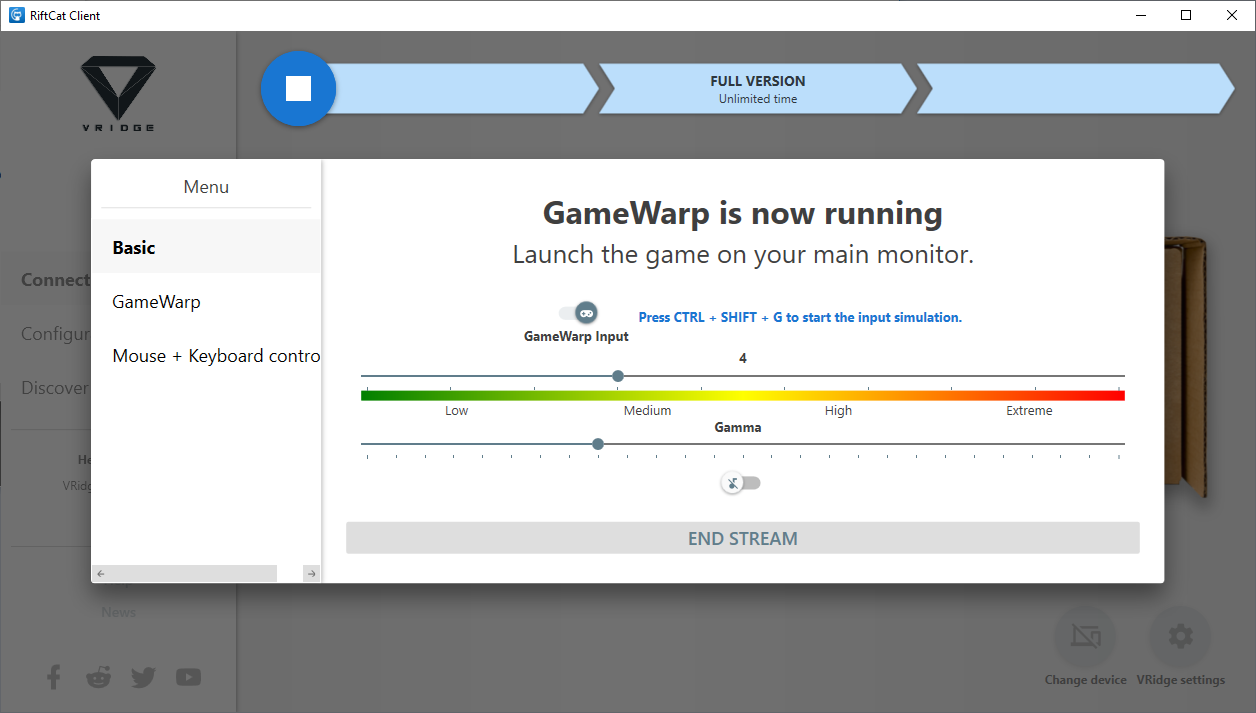Click the CTRL + SHIFT + G hint text

pos(800,317)
